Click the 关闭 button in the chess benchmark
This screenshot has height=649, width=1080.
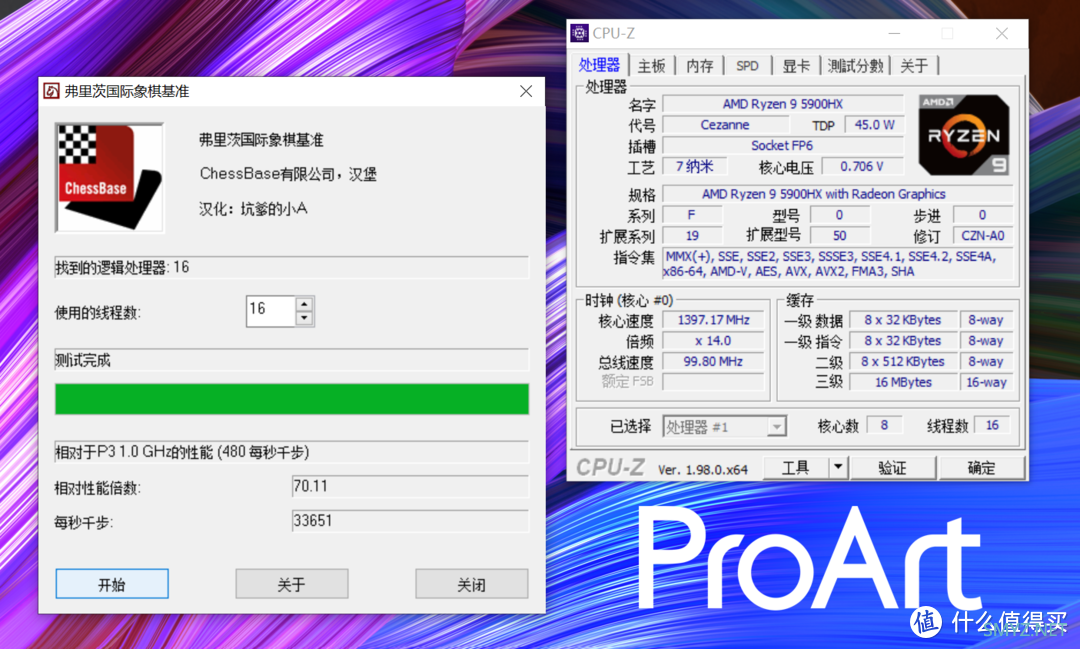coord(472,584)
